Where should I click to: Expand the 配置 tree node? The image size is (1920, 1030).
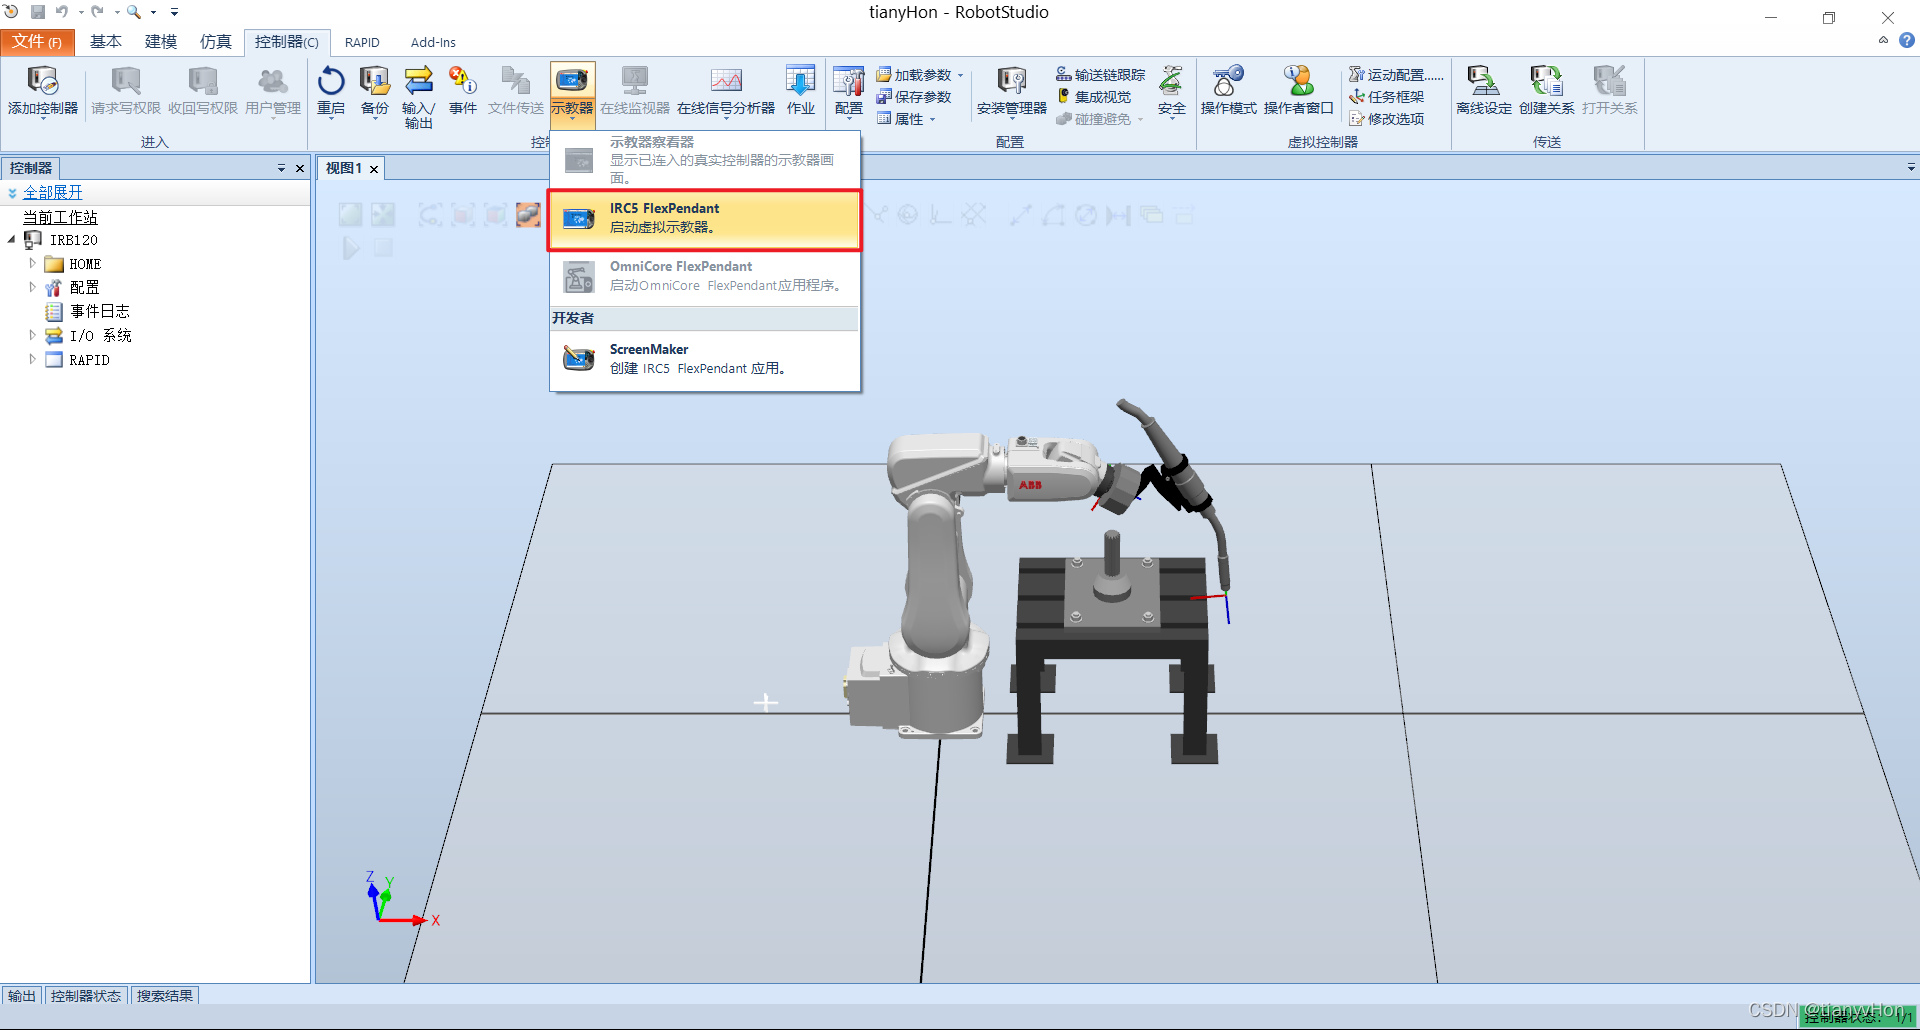pos(32,287)
